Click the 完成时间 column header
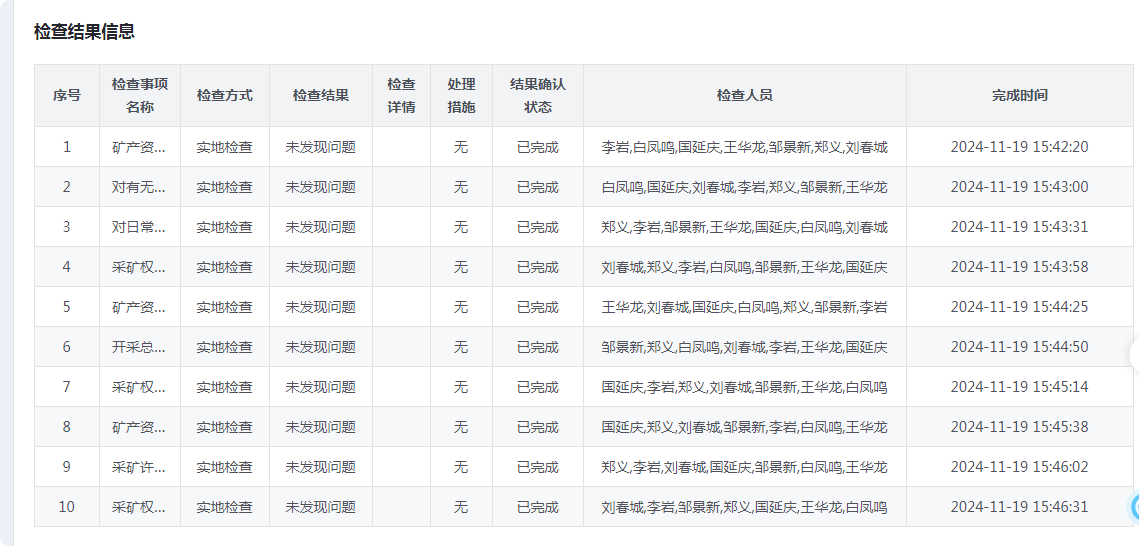Viewport: 1139px width, 546px height. click(1020, 95)
